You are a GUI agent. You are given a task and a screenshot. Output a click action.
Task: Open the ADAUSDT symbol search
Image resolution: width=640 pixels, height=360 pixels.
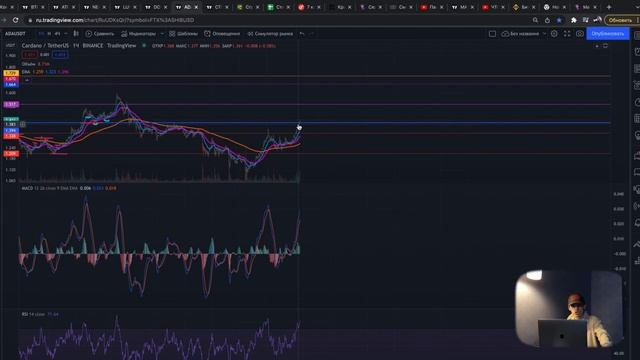click(15, 33)
